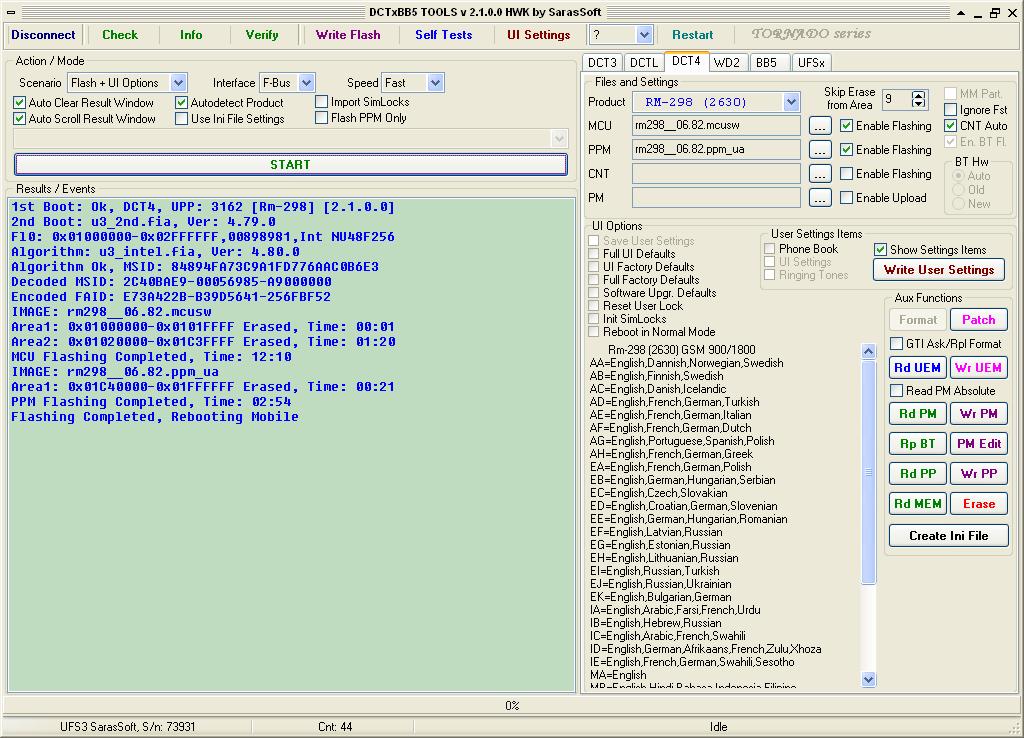
Task: Enable Full Factory Defaults
Action: coord(594,280)
